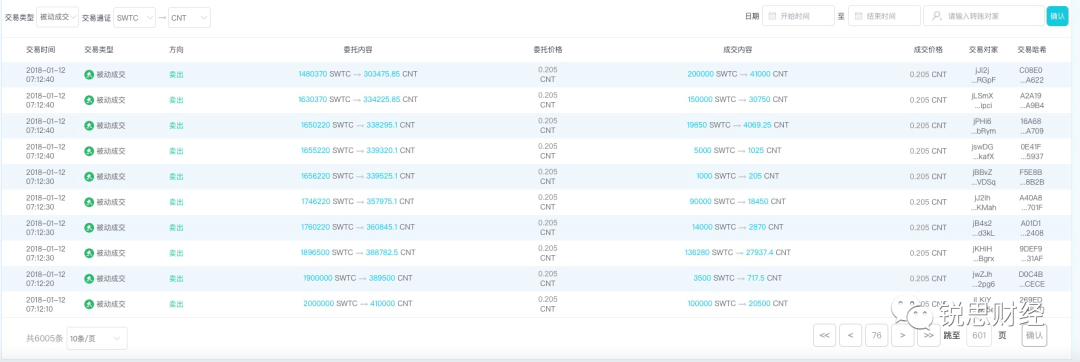Click the 开始时间 date input field
The image size is (1080, 362).
pos(798,16)
